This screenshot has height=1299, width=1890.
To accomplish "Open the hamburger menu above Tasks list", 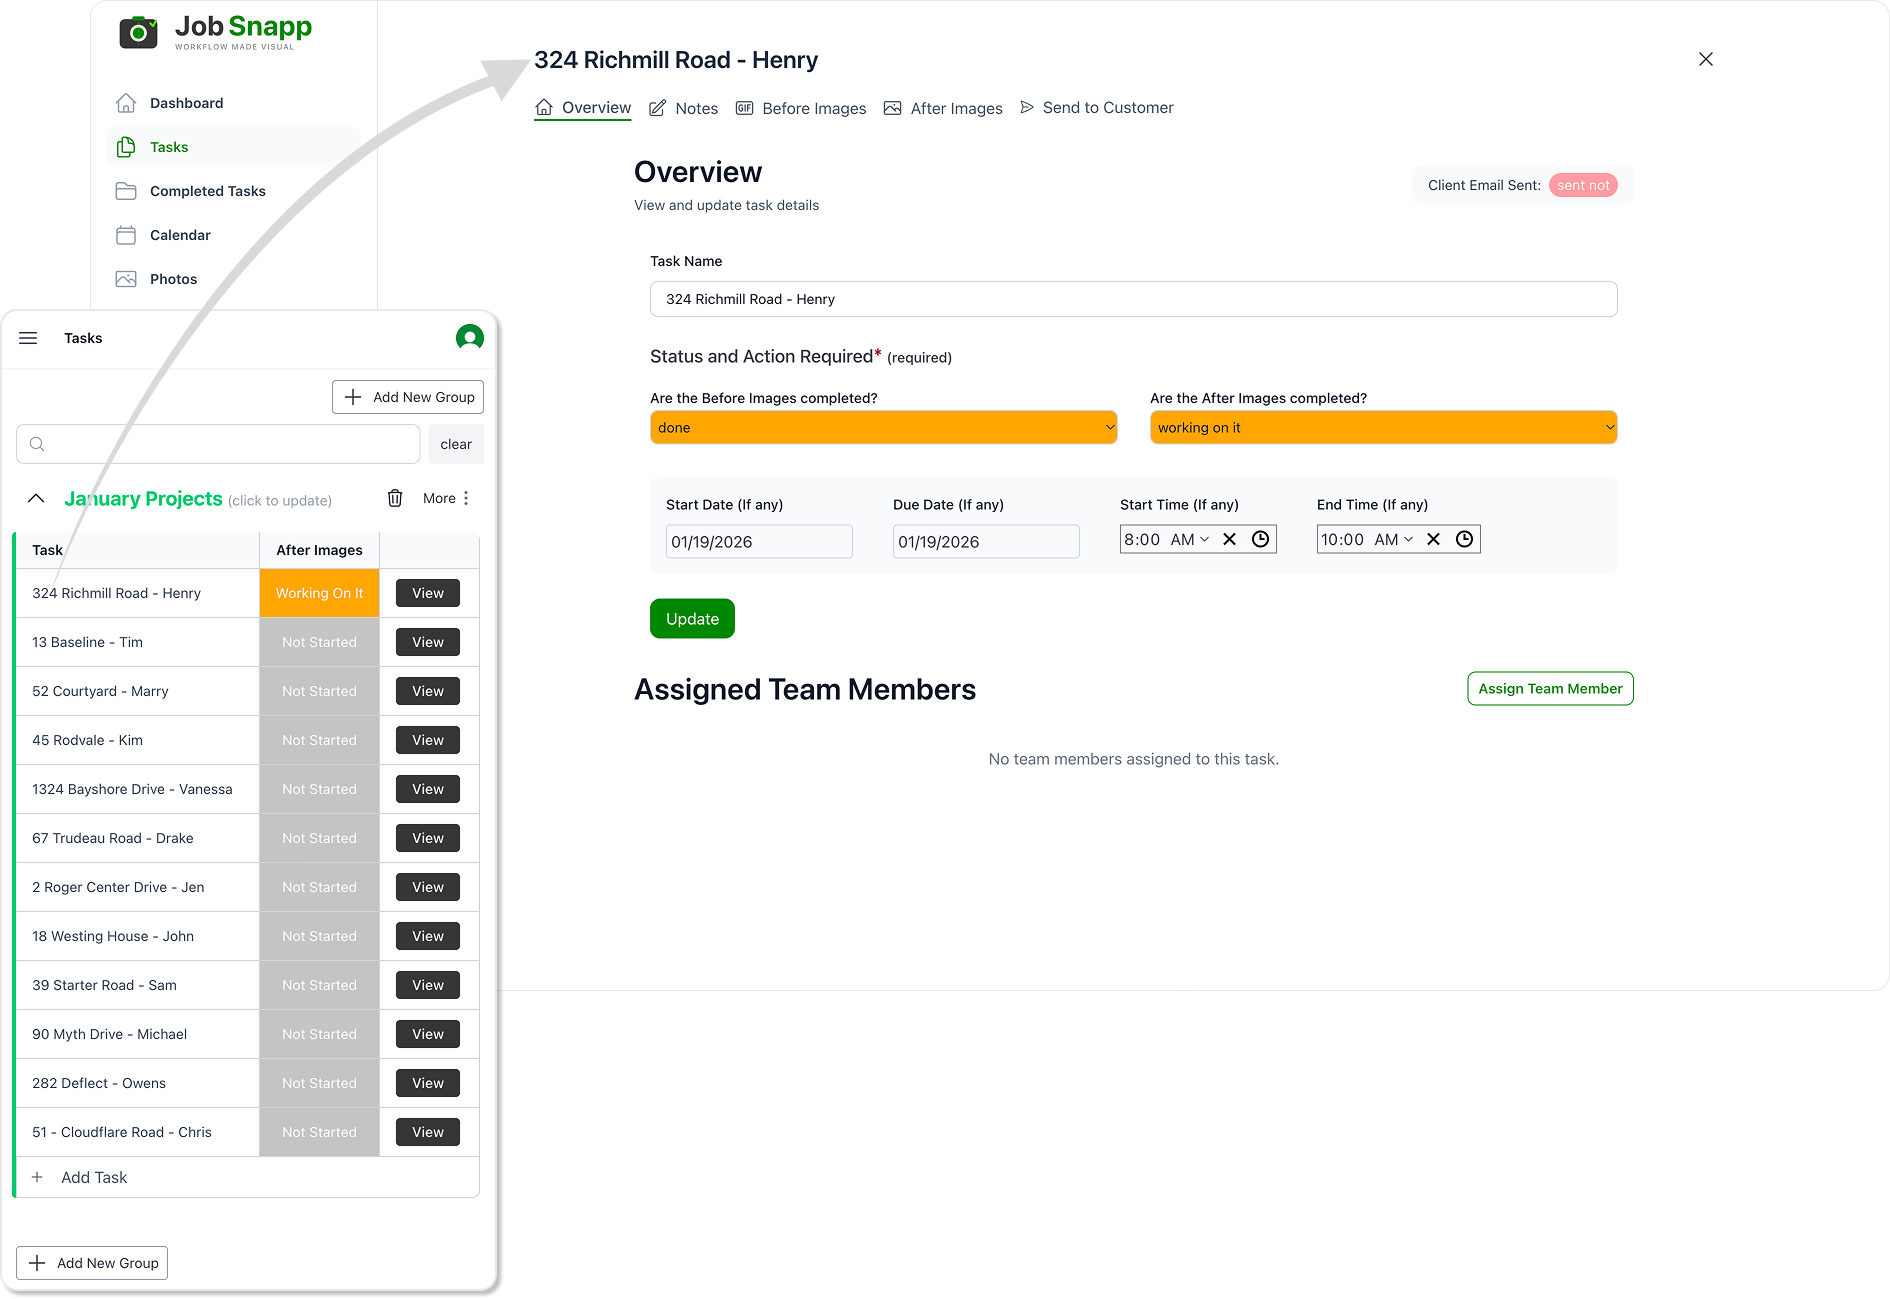I will [28, 337].
